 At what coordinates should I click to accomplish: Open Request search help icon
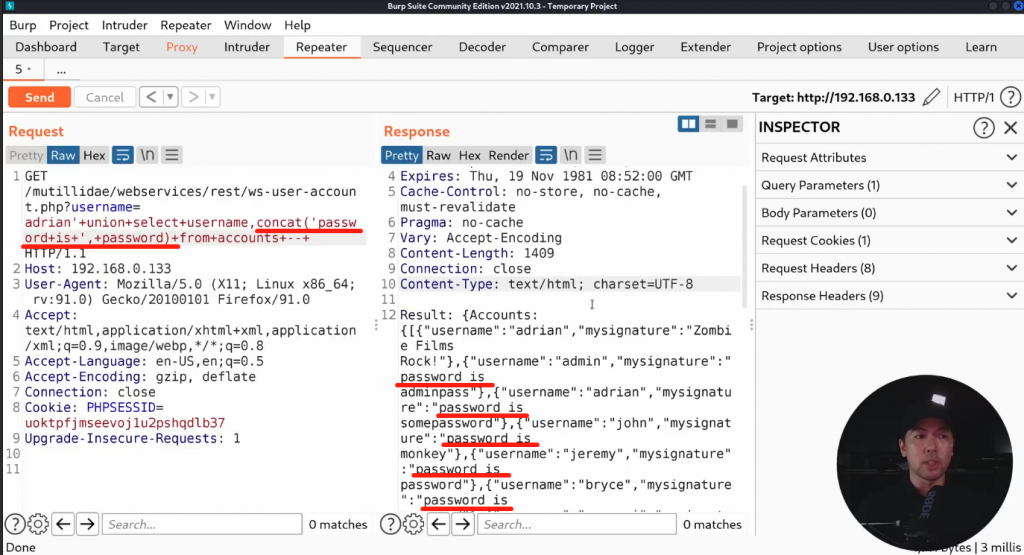tap(15, 524)
